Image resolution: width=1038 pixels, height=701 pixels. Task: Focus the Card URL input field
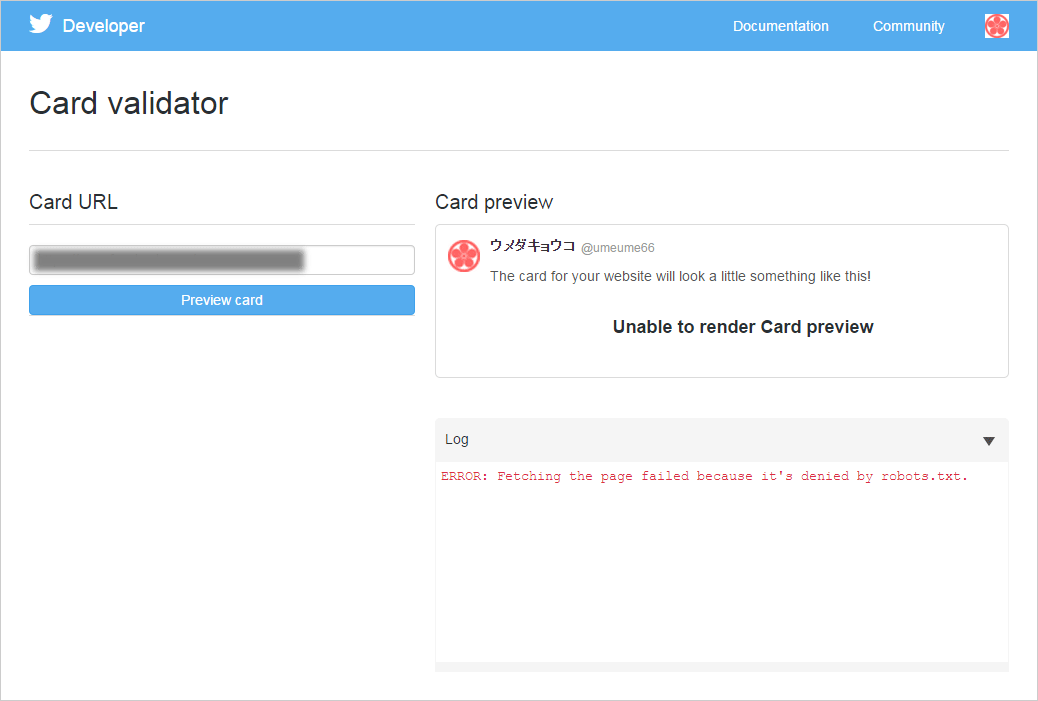tap(222, 260)
